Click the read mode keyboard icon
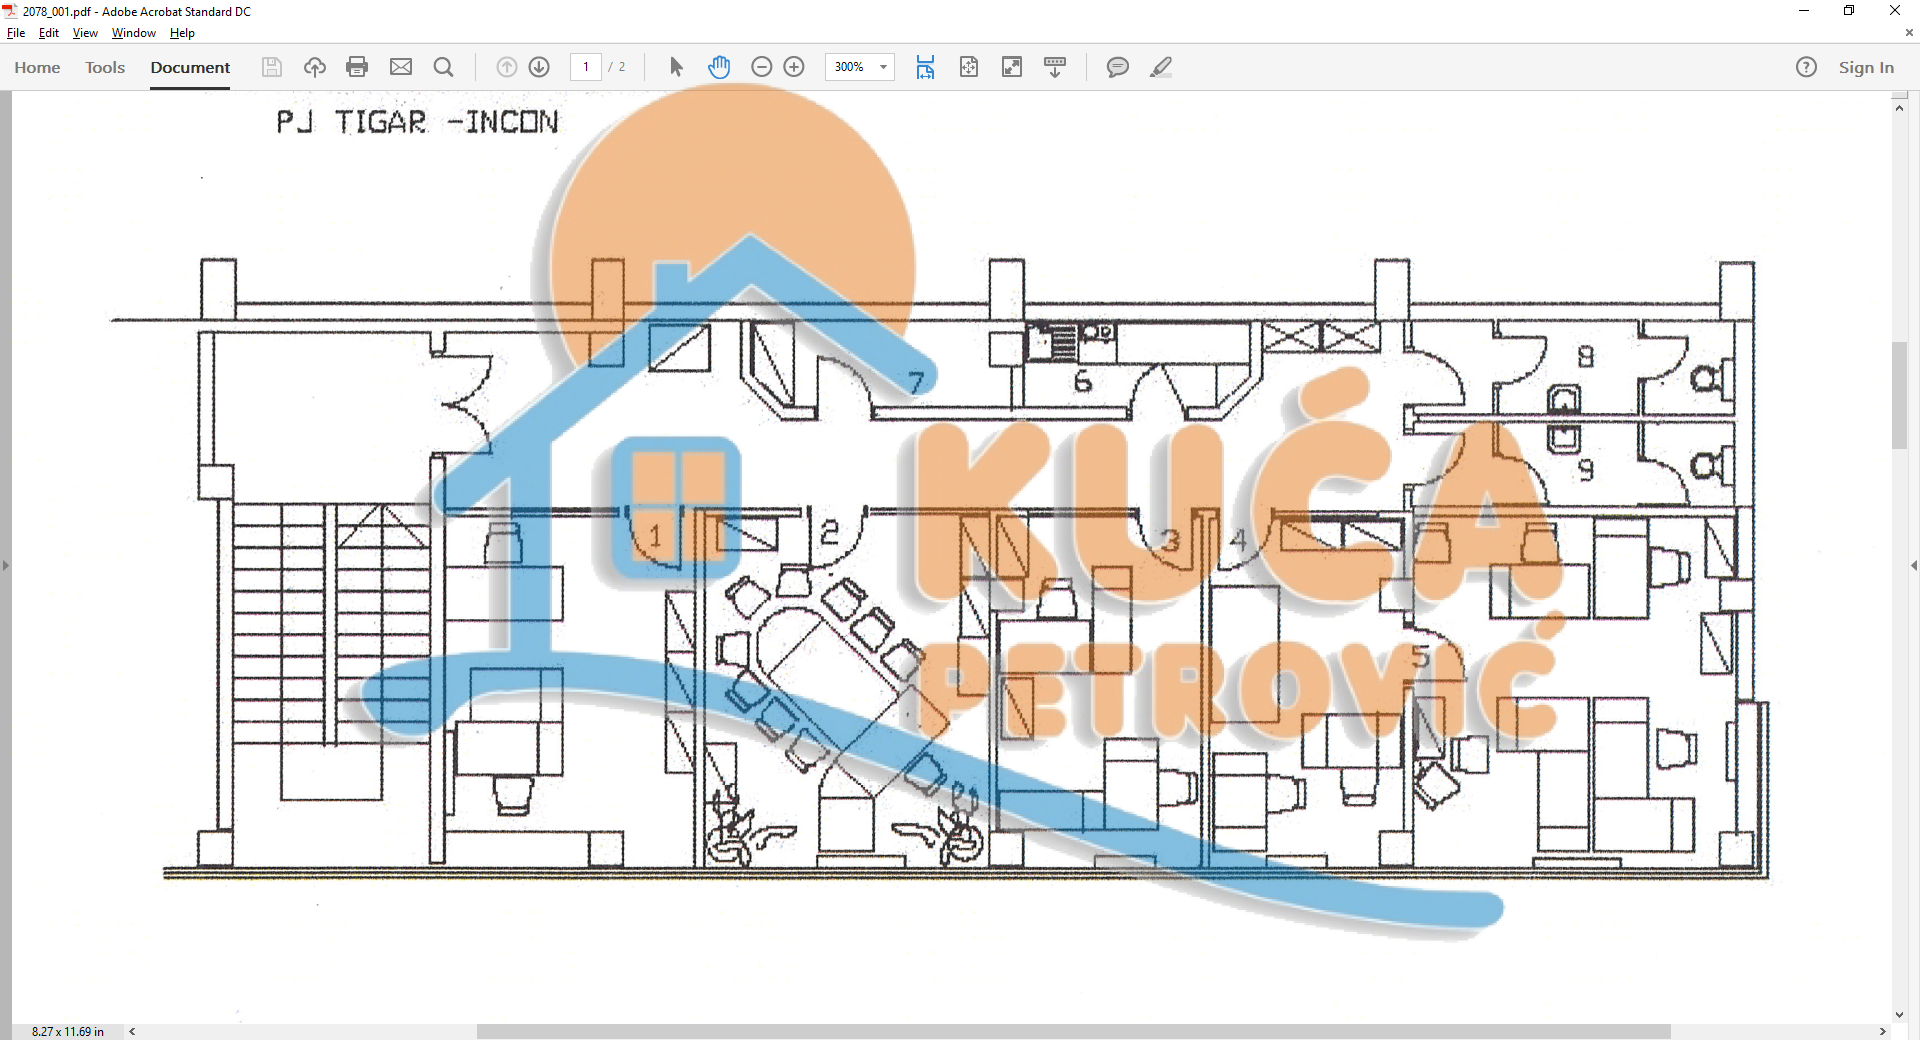The image size is (1920, 1040). click(x=1055, y=67)
